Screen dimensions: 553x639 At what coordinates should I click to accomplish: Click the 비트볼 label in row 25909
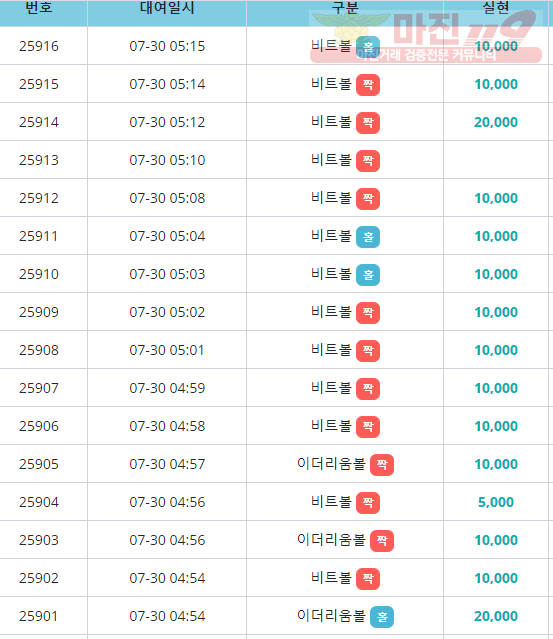[x=331, y=312]
